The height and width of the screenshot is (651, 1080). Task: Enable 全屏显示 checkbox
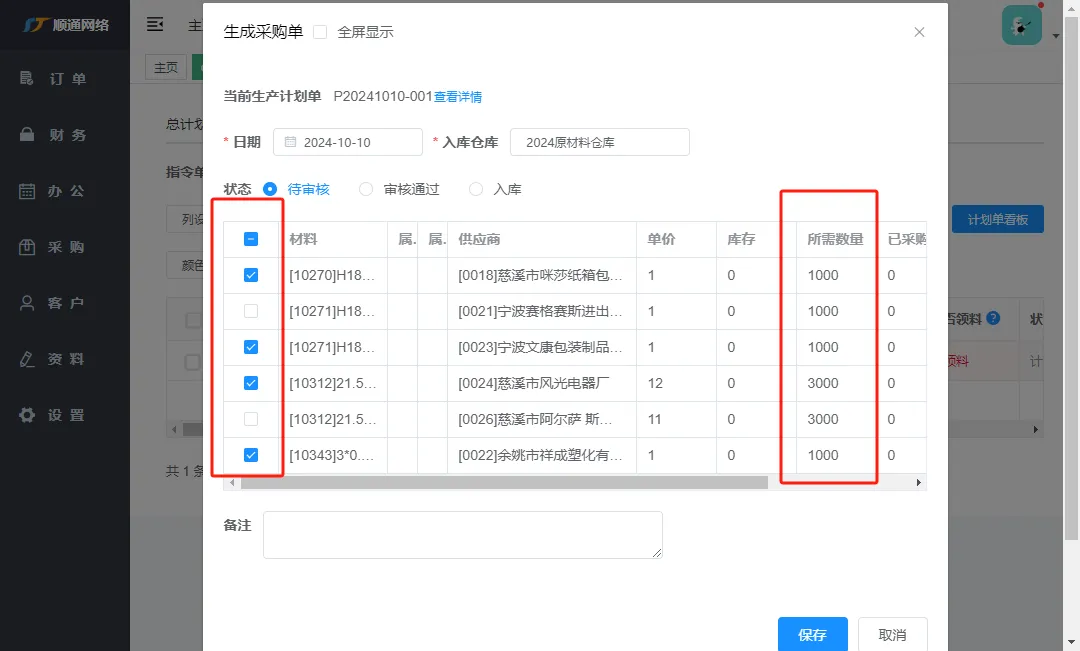[320, 32]
